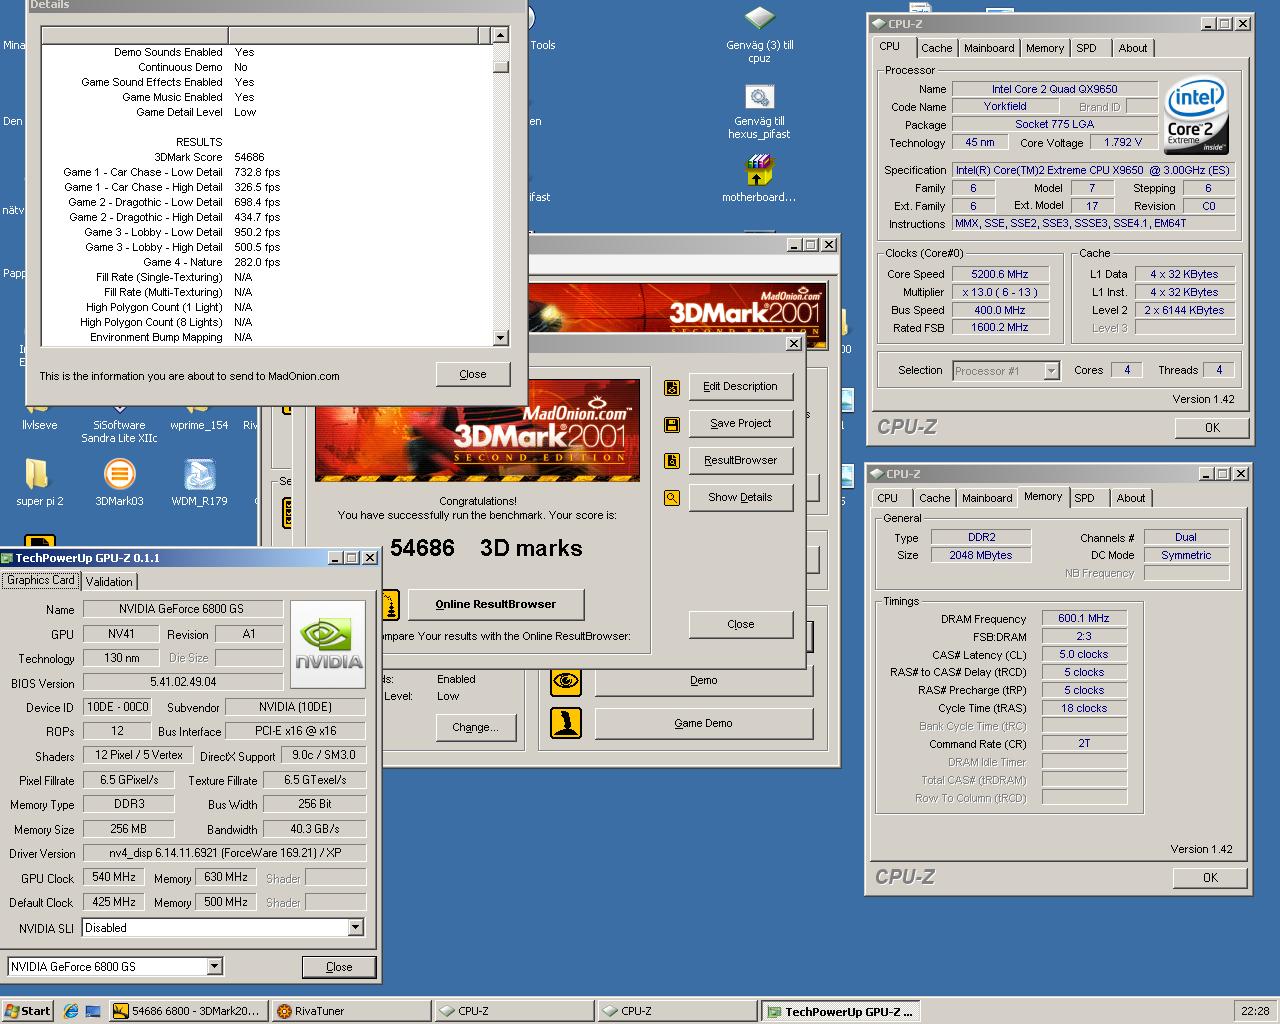
Task: Click the Save Project button
Action: point(740,423)
